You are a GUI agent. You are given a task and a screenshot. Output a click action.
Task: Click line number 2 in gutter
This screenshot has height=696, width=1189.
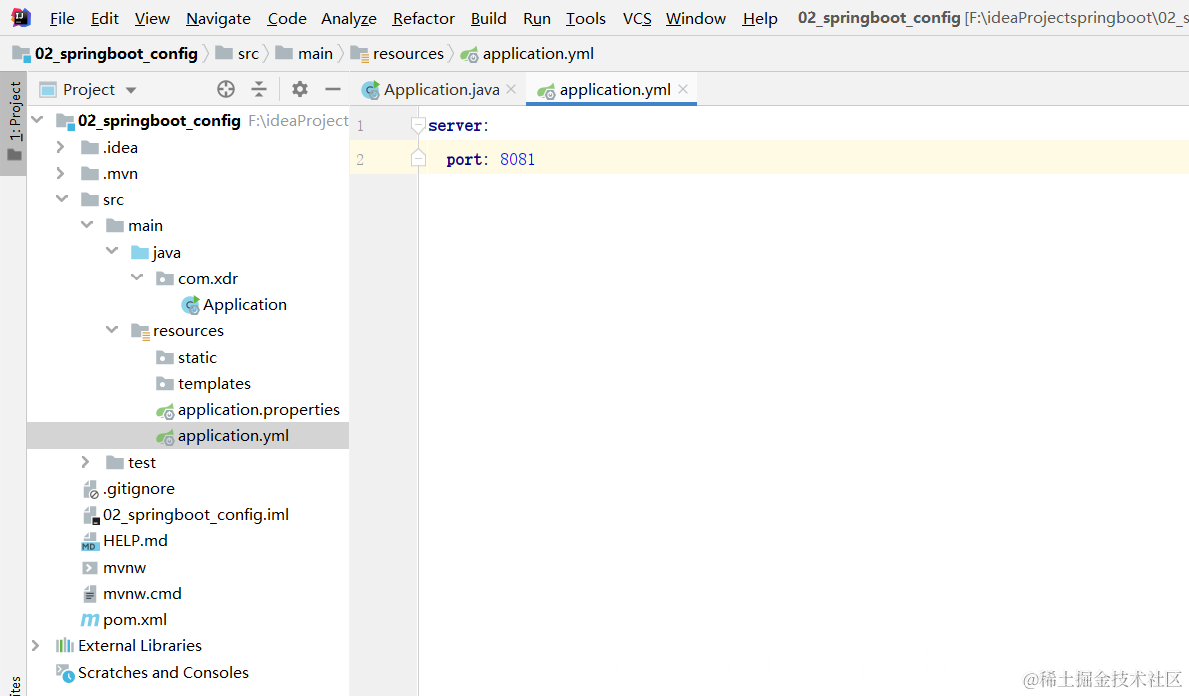(360, 160)
